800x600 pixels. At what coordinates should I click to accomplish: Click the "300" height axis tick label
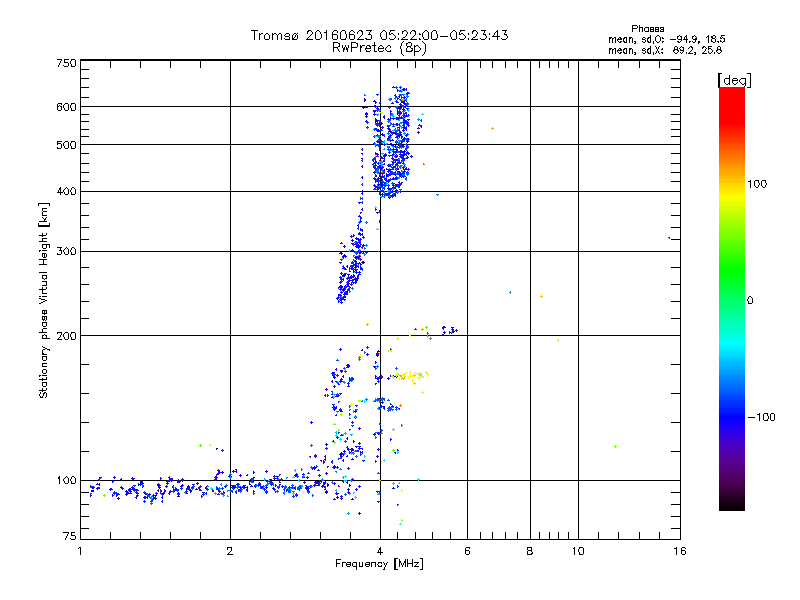pos(66,252)
